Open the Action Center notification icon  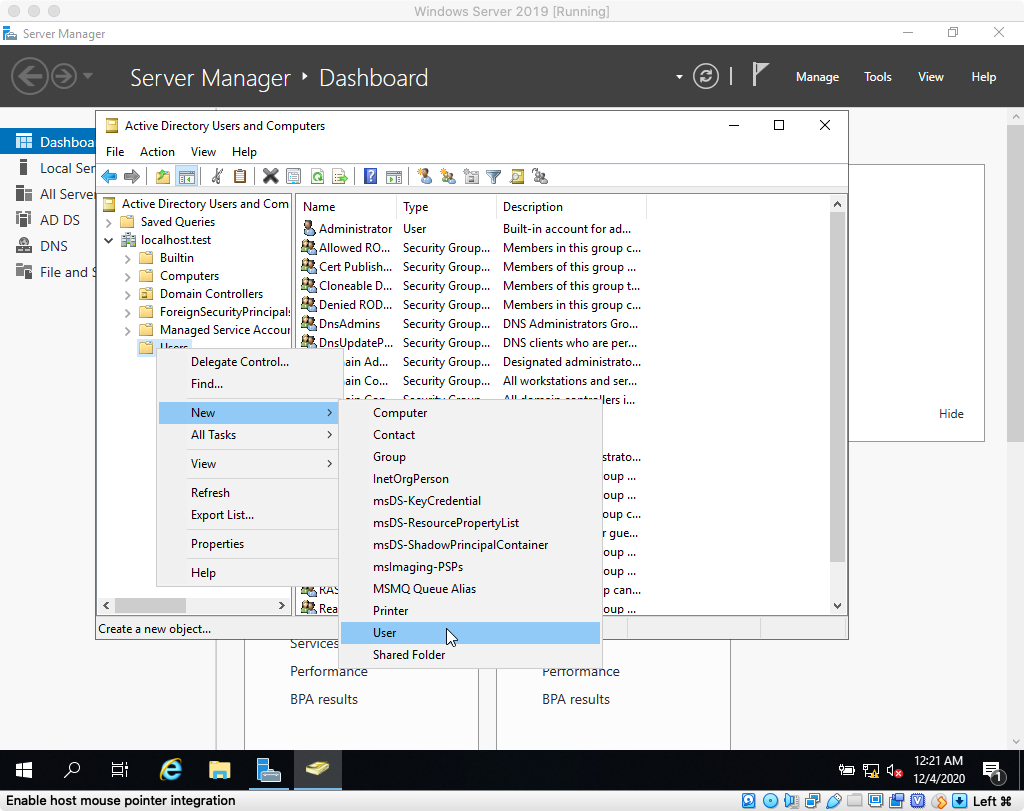993,771
